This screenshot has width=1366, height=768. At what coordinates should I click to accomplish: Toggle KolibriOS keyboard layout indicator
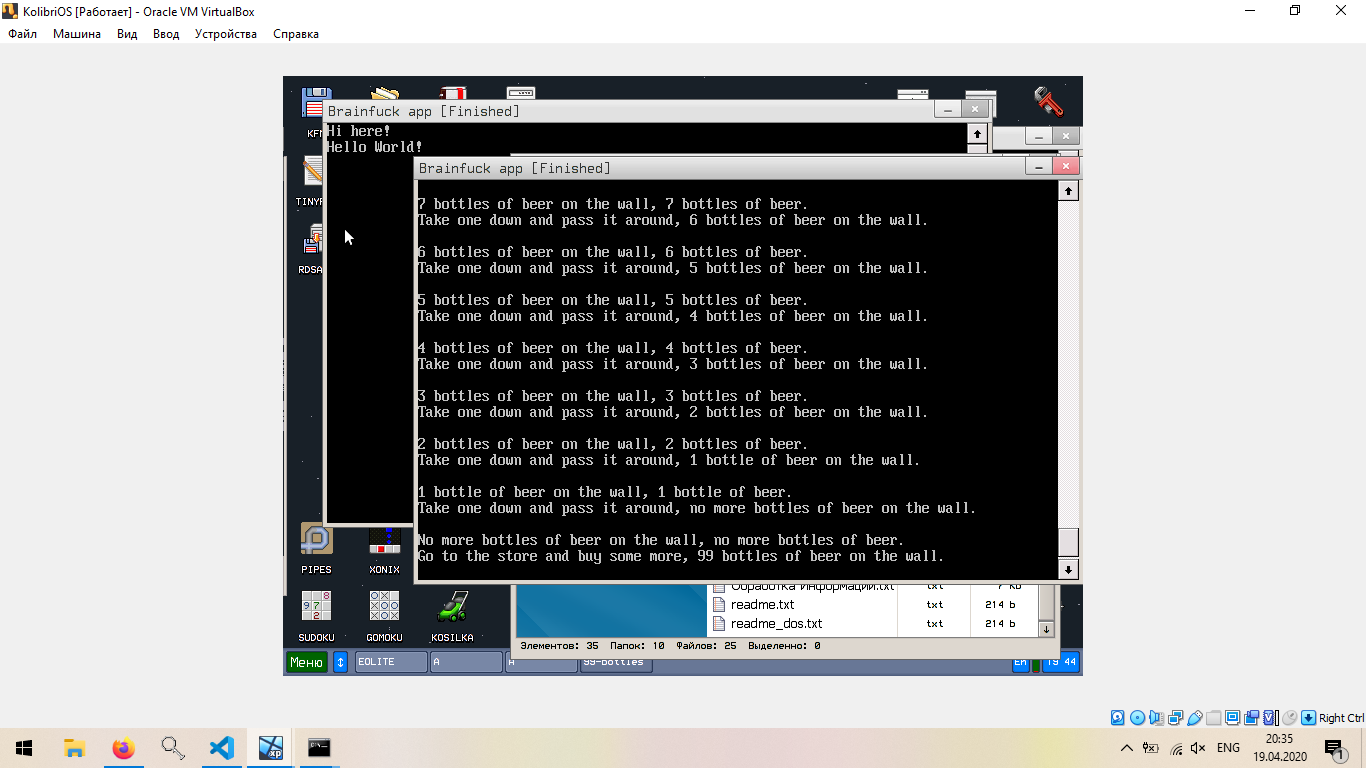pos(1020,662)
